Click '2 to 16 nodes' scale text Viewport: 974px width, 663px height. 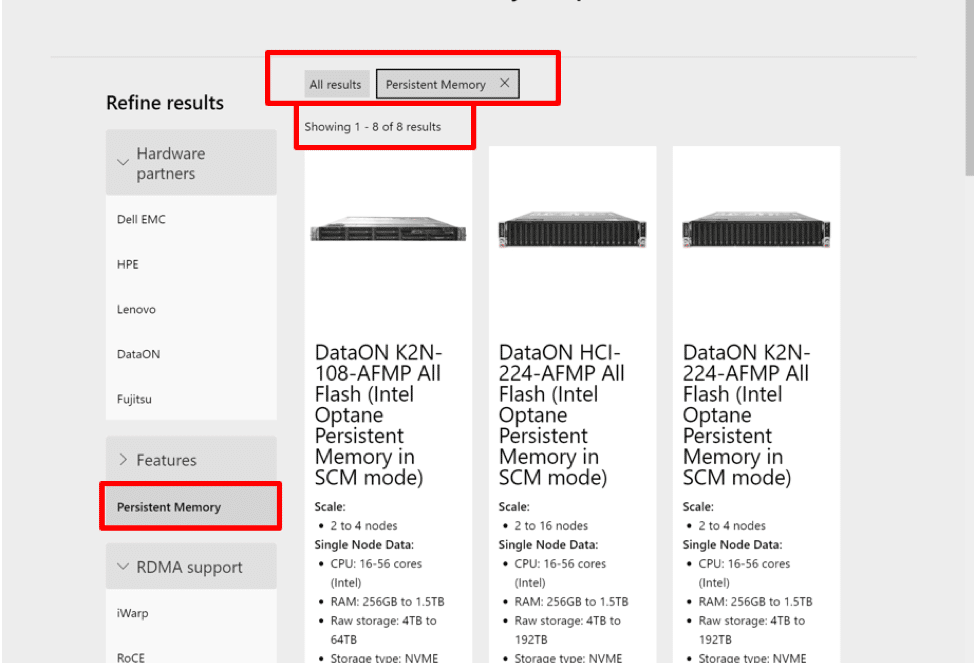551,526
